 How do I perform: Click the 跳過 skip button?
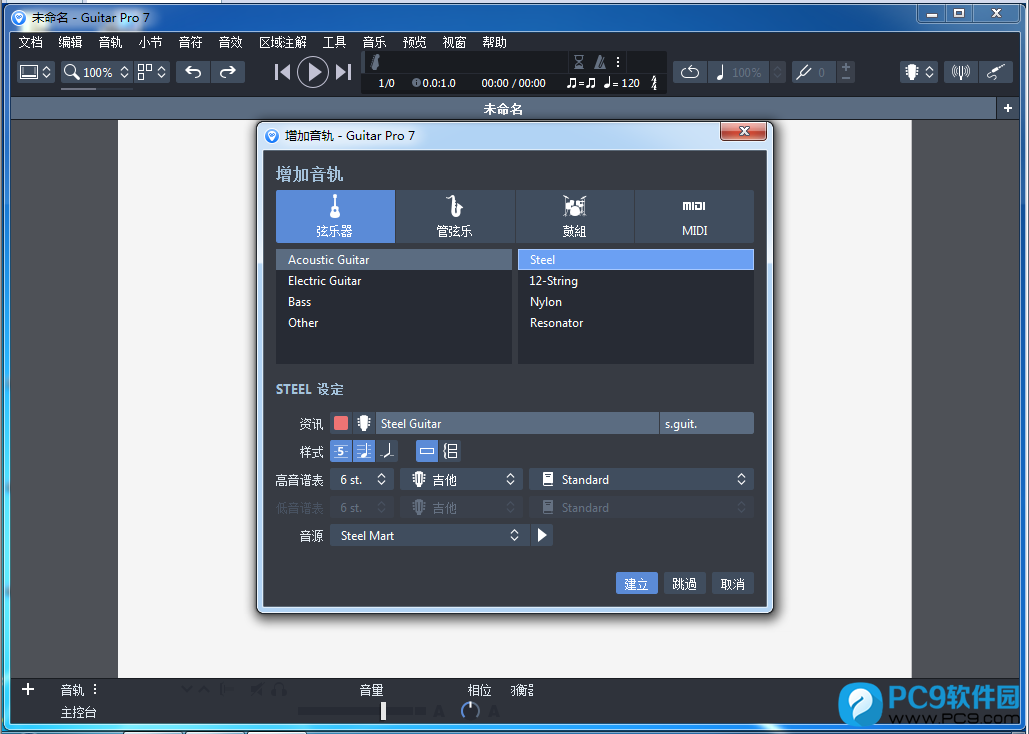point(684,583)
